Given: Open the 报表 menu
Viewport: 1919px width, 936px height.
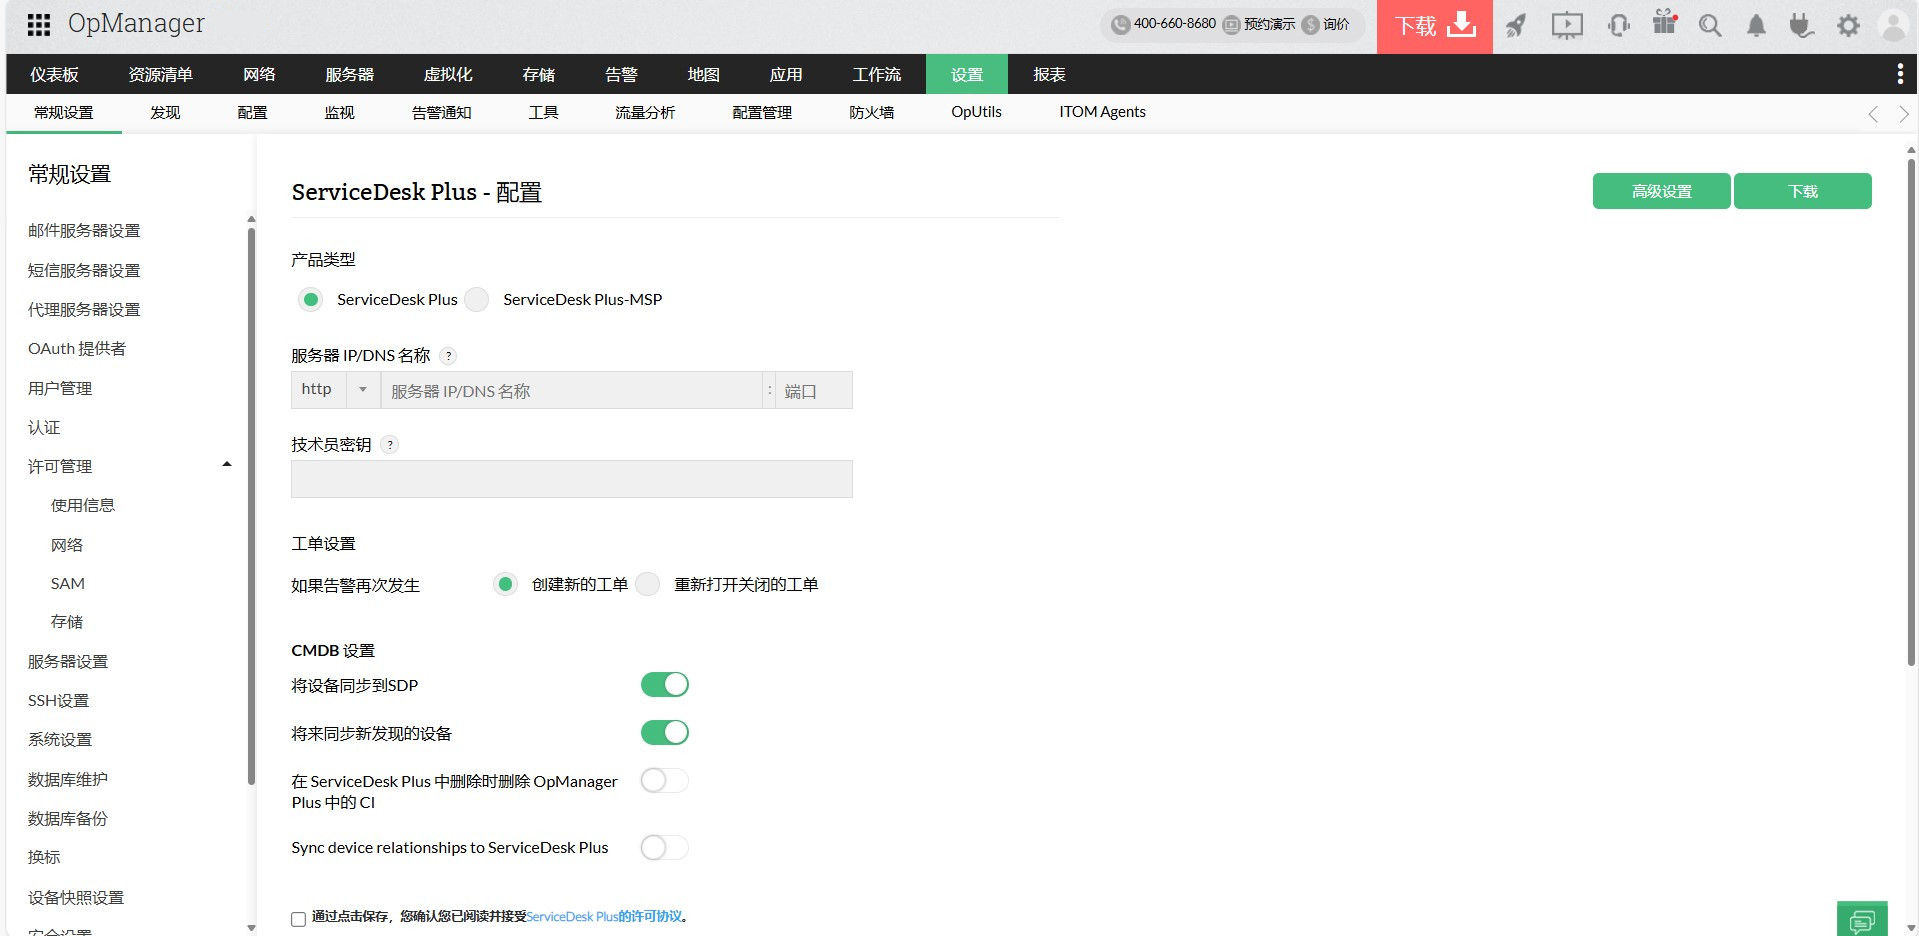Looking at the screenshot, I should pos(1049,74).
